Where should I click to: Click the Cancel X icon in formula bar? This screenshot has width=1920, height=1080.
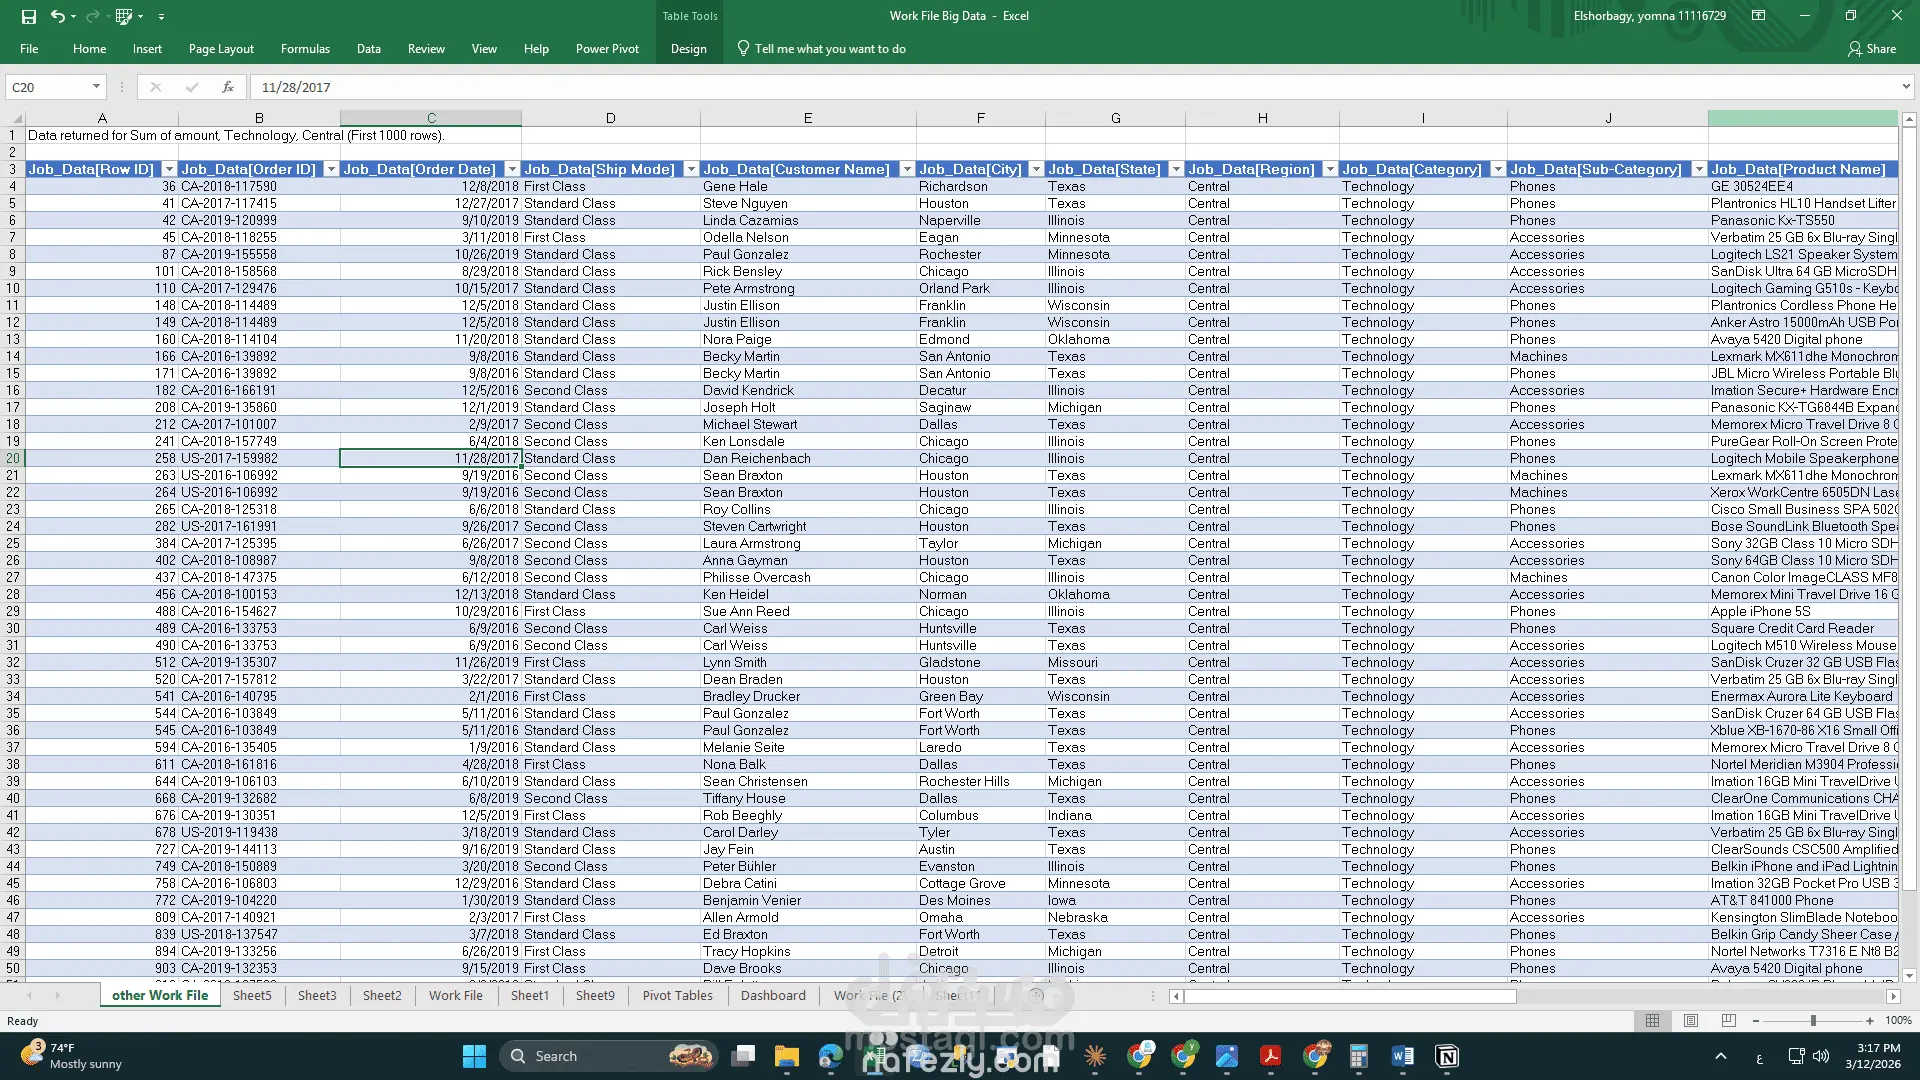pyautogui.click(x=155, y=87)
